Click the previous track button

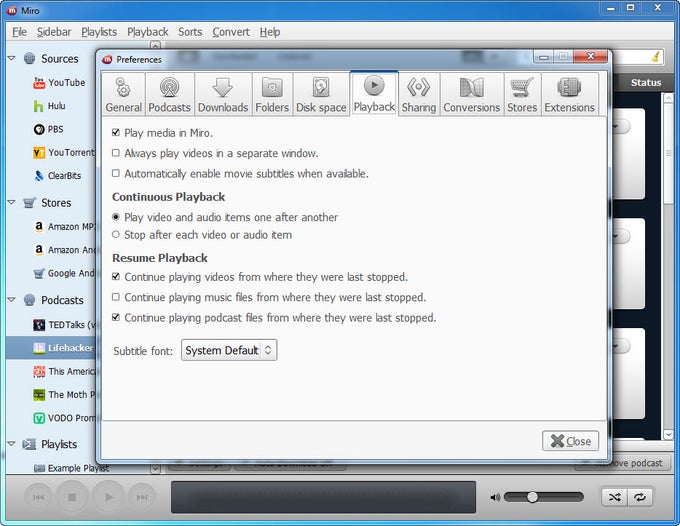pos(38,497)
